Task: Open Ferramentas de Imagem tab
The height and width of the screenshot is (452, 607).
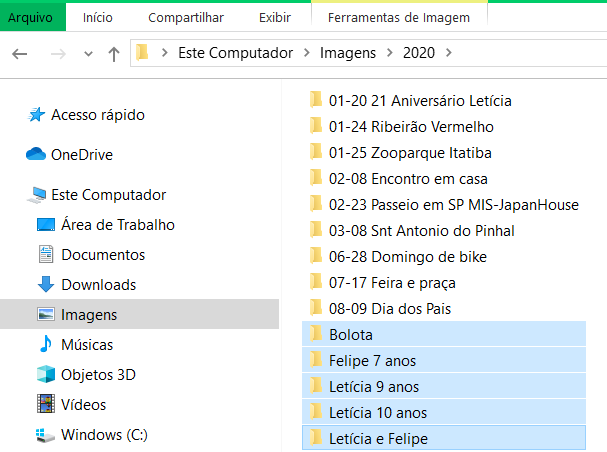Action: [x=399, y=17]
